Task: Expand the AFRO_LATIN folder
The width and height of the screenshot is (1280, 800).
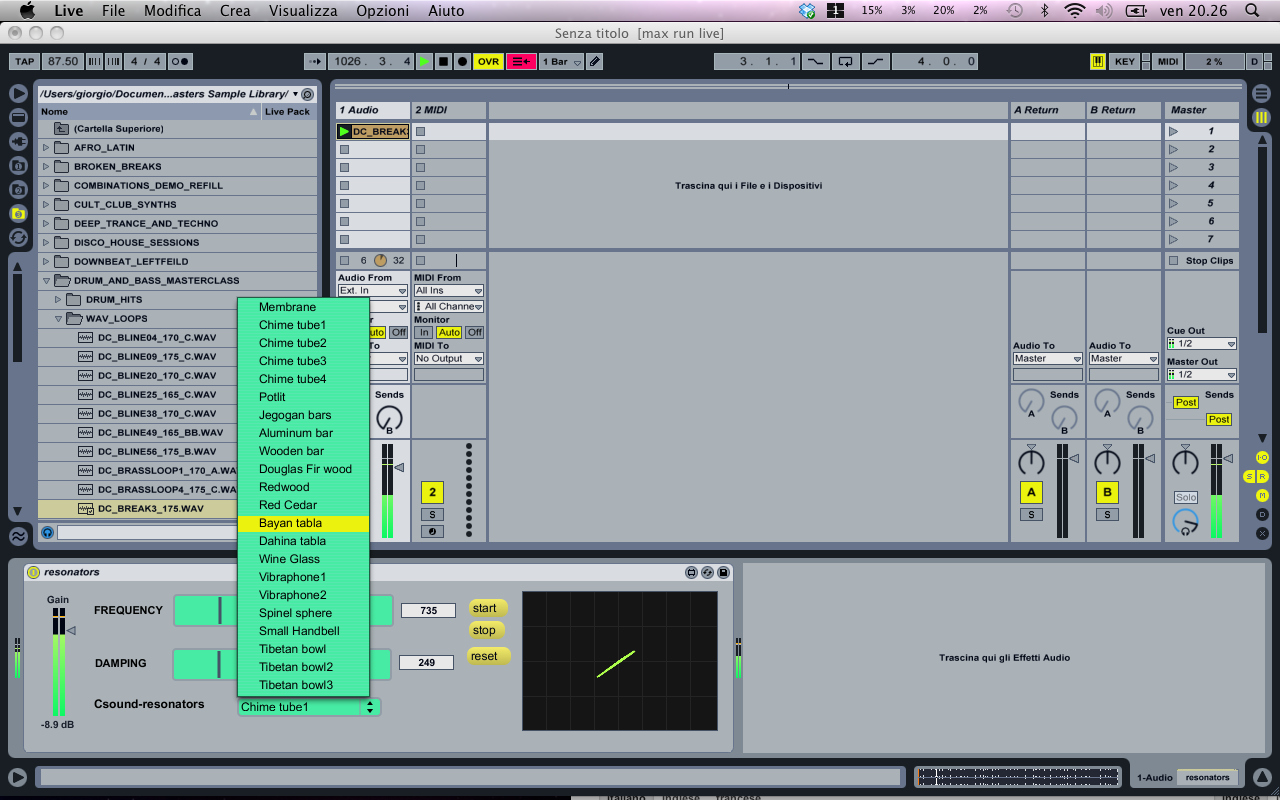Action: pos(46,147)
